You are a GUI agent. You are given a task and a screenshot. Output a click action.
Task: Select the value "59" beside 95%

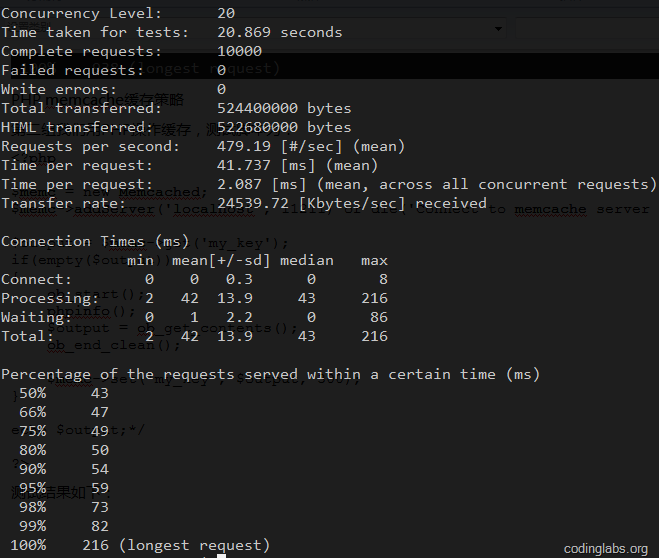(x=100, y=488)
